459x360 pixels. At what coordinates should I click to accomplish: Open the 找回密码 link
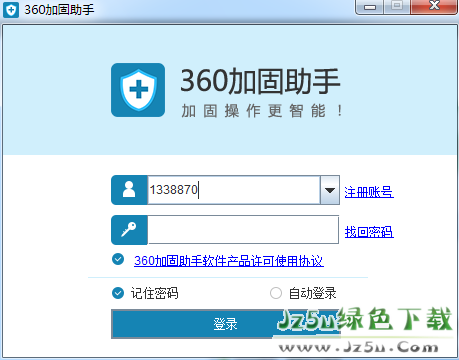[x=369, y=232]
